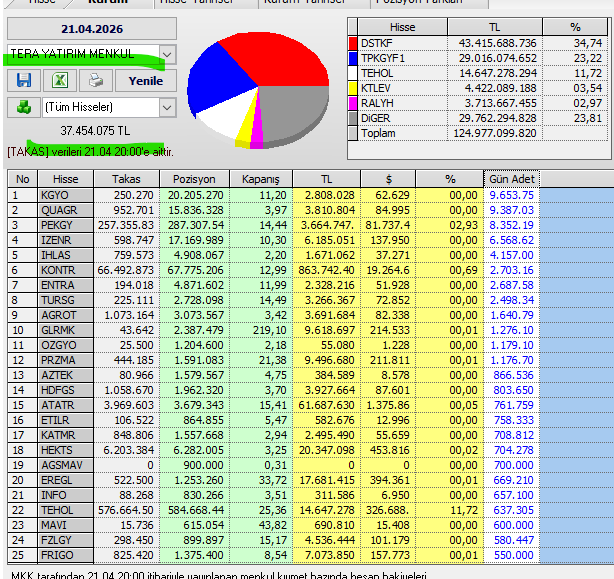Select the HDFGS stock cell
This screenshot has height=579, width=614.
pyautogui.click(x=66, y=390)
